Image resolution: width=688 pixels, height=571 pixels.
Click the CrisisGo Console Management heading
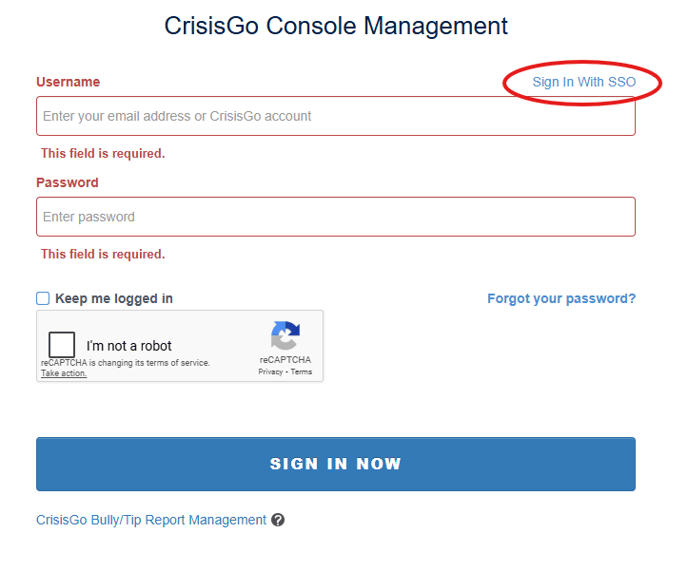pos(336,26)
